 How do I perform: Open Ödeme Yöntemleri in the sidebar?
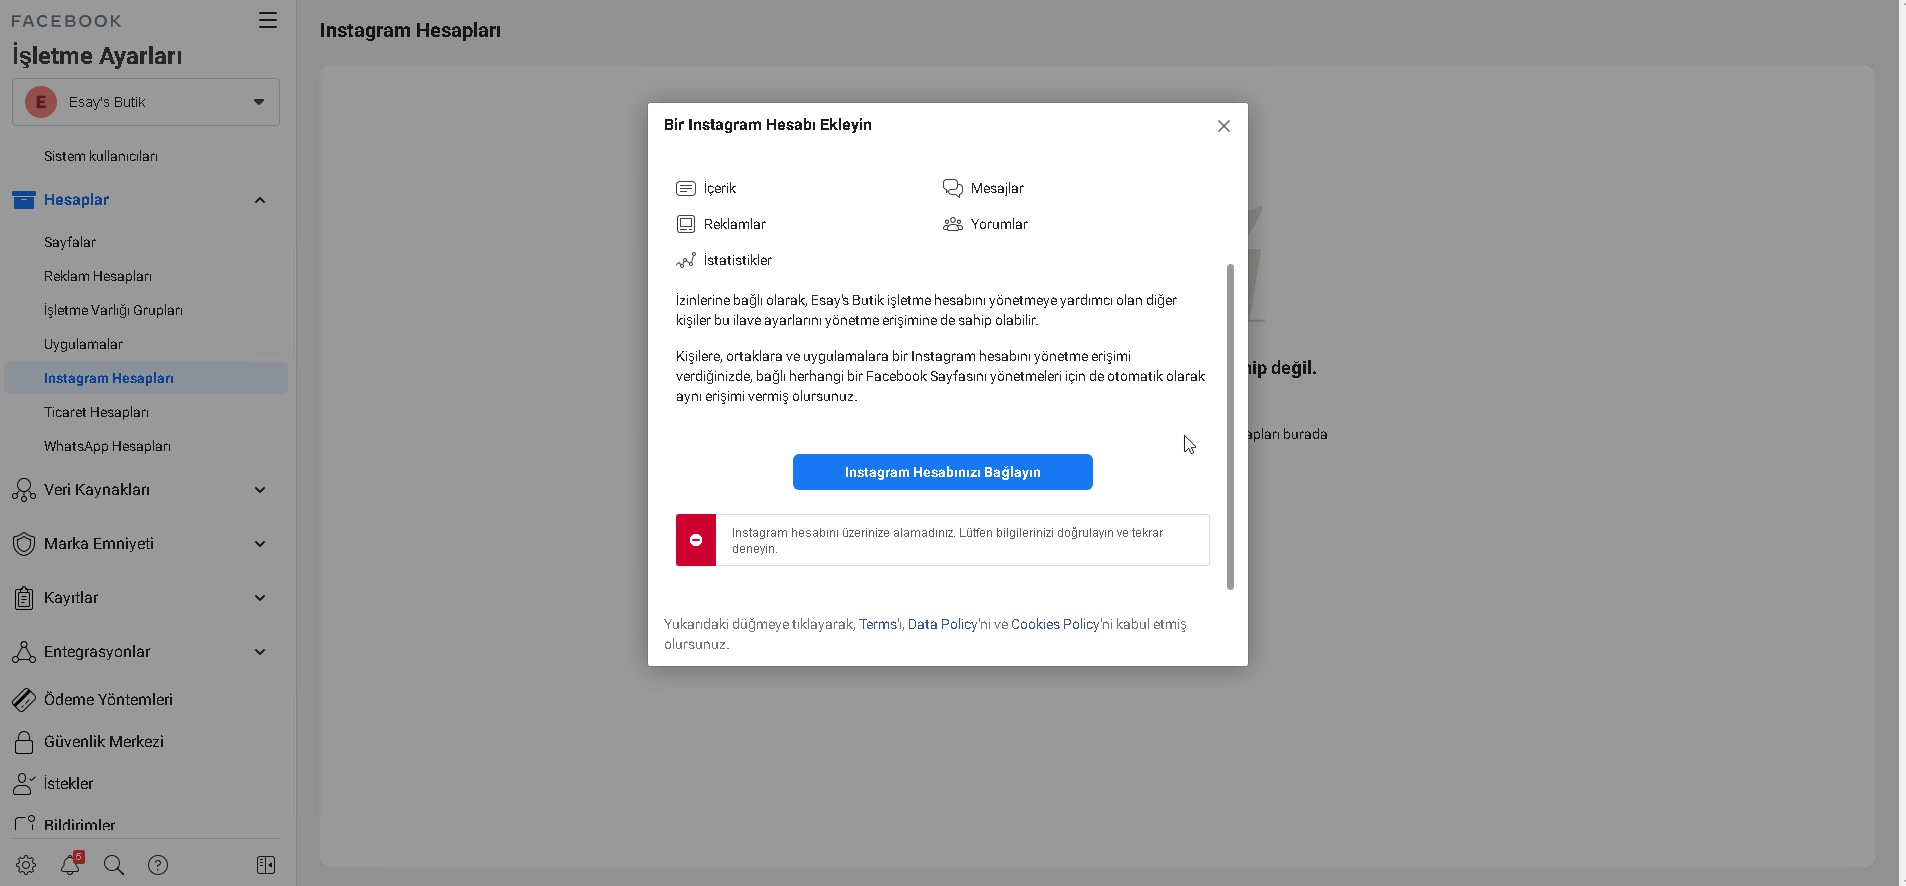click(108, 700)
